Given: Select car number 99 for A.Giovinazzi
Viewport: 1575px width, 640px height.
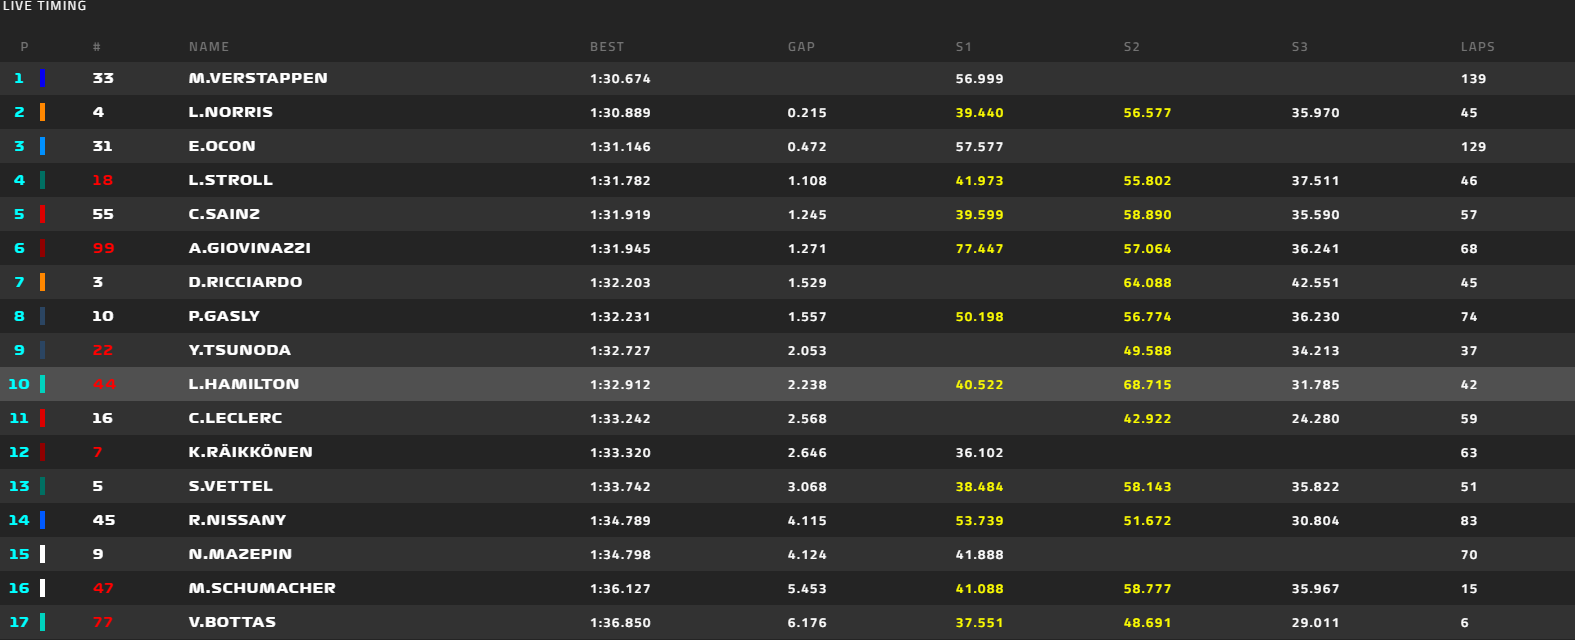Looking at the screenshot, I should (x=103, y=248).
